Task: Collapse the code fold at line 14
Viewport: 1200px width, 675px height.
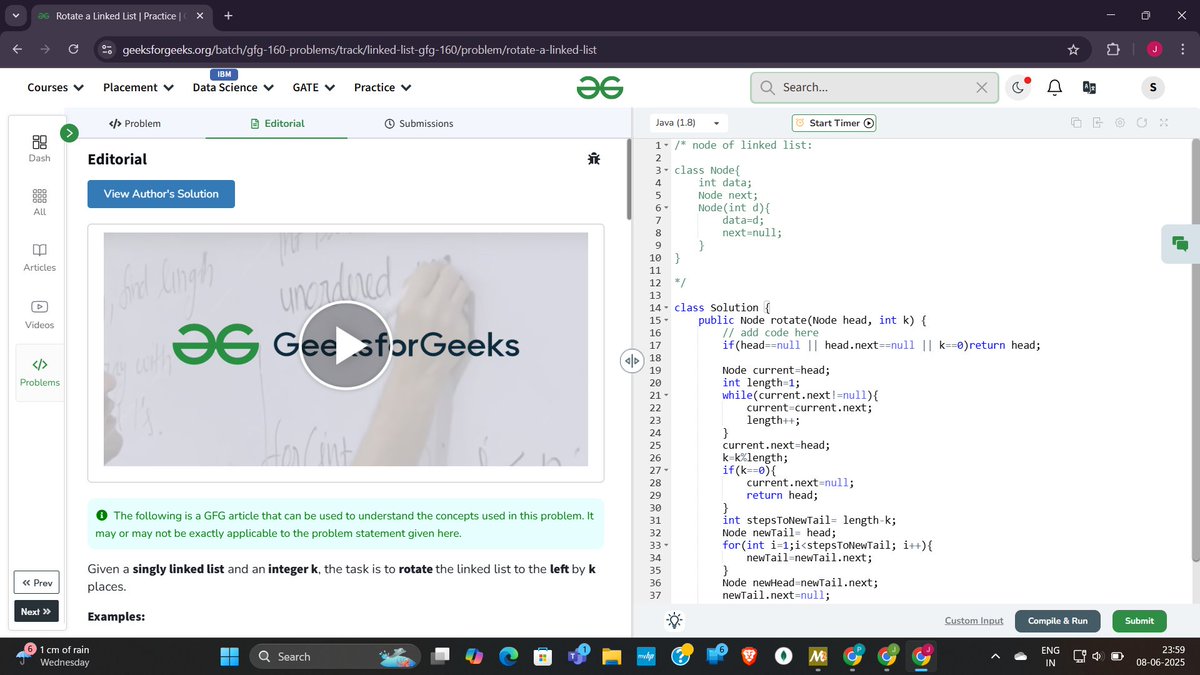Action: tap(666, 308)
